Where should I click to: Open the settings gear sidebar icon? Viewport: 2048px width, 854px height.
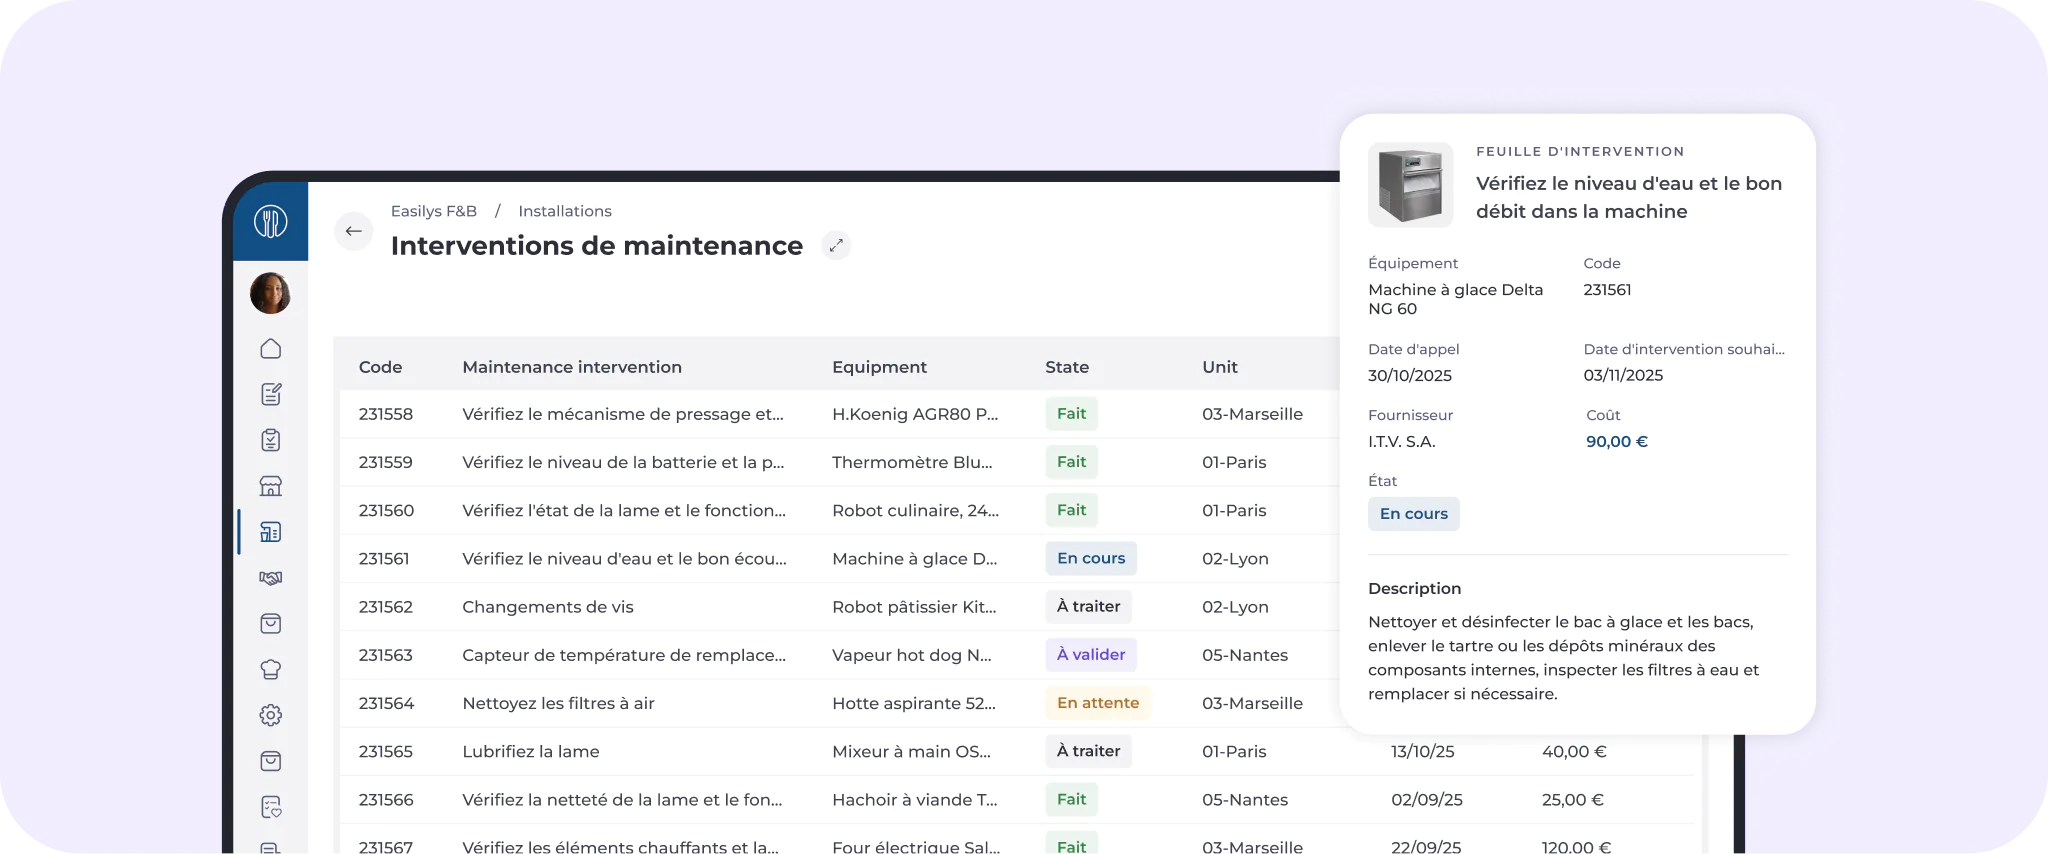click(x=270, y=715)
